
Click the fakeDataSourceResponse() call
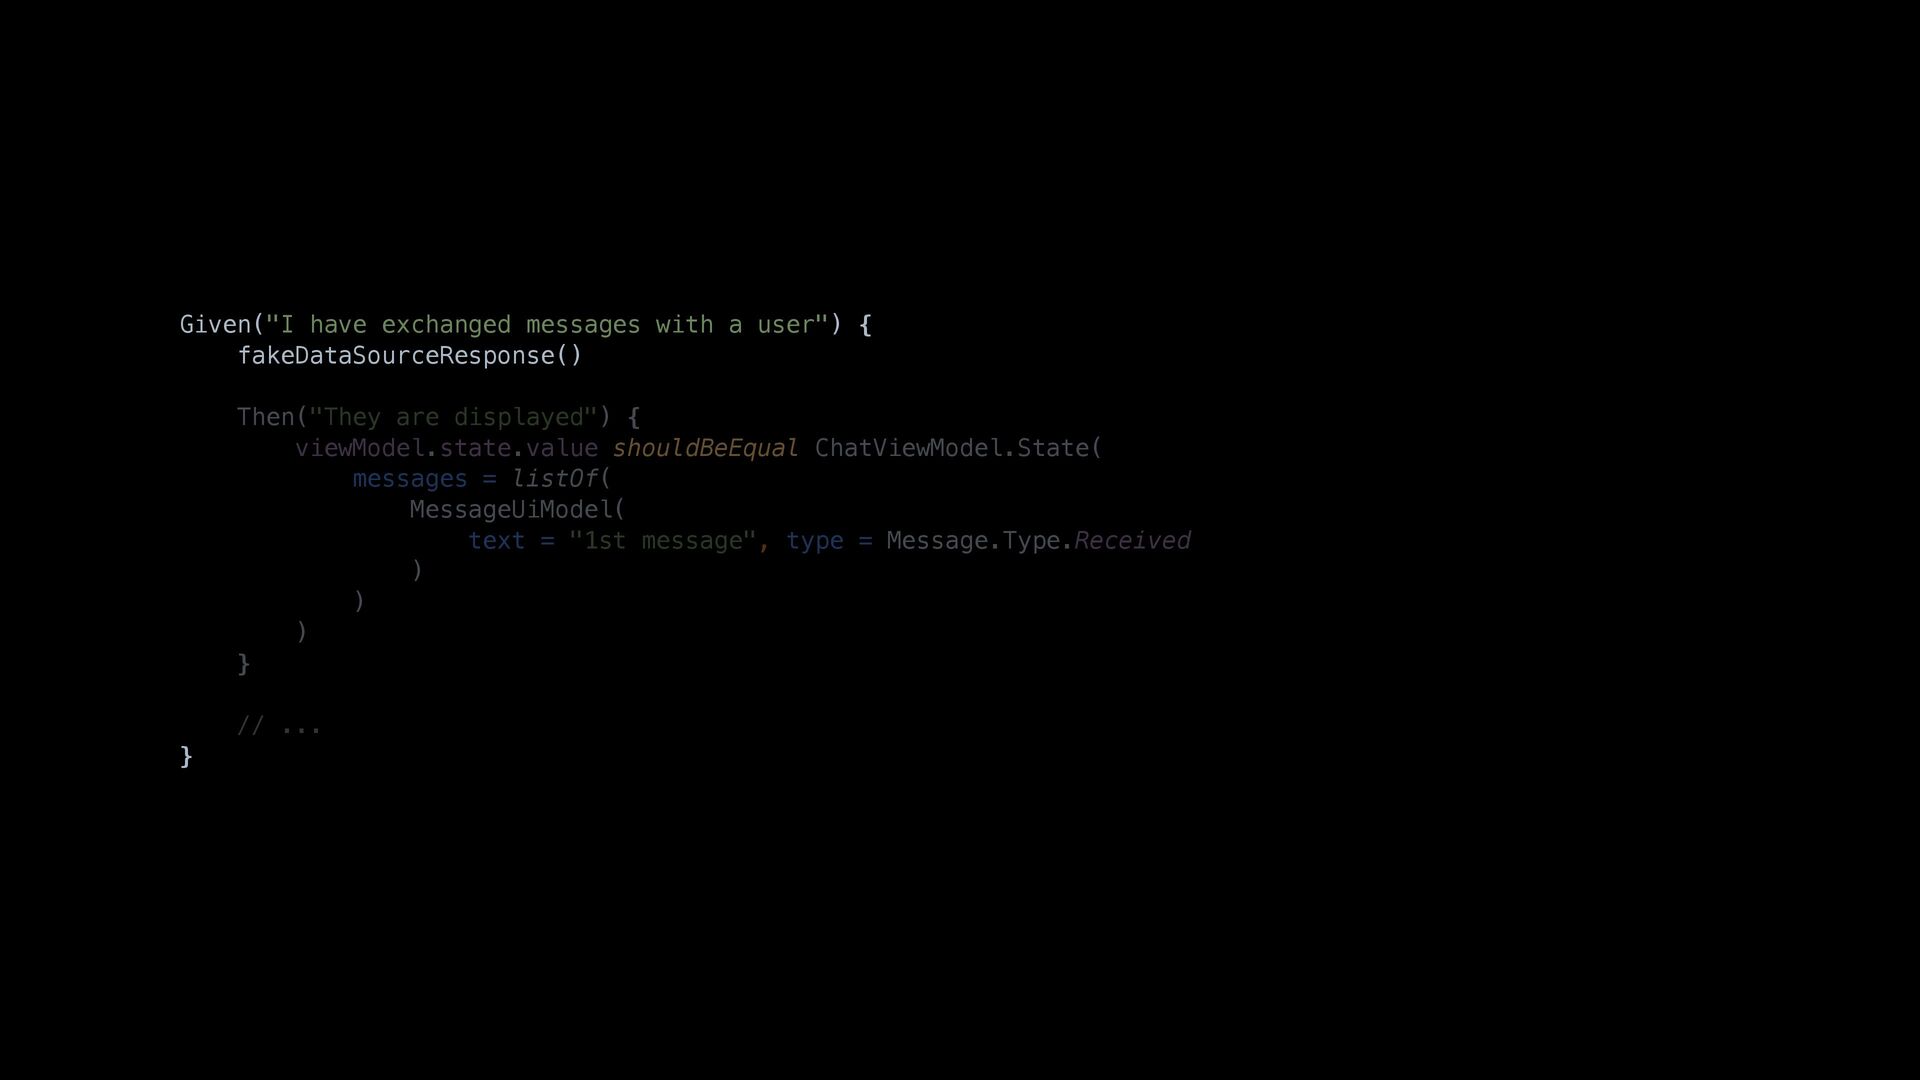410,356
